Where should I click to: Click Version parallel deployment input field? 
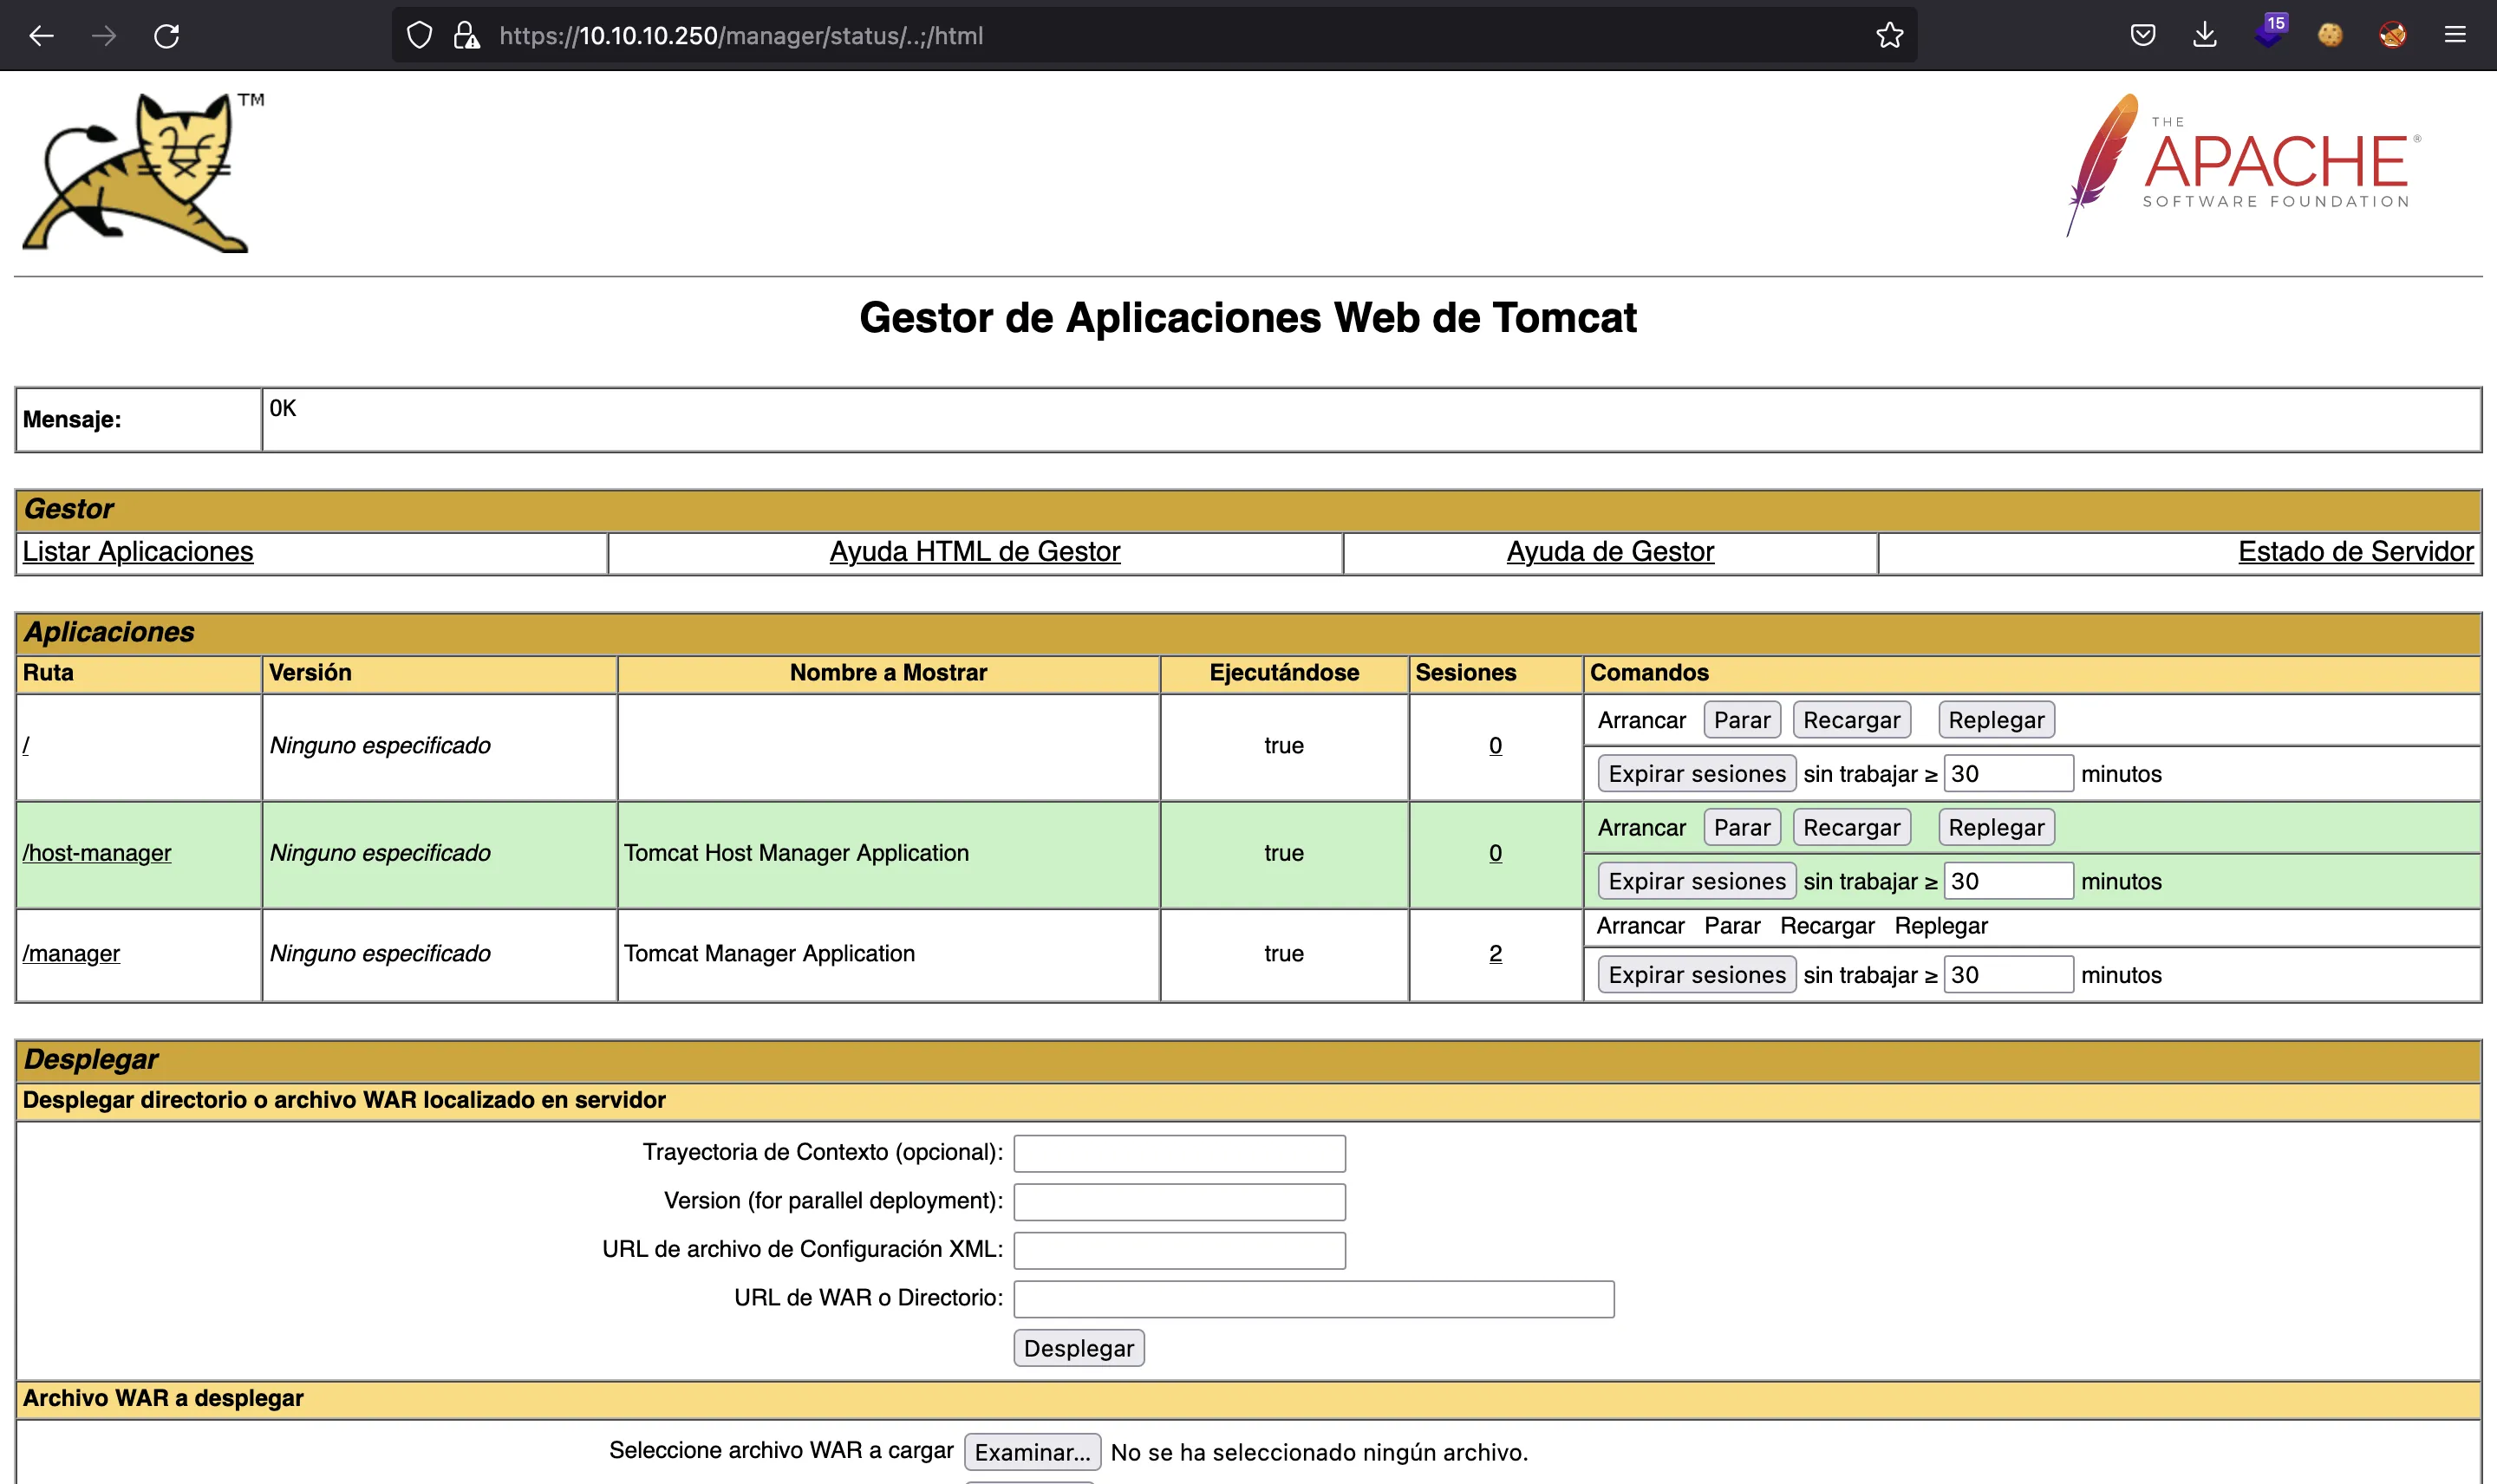1179,1202
